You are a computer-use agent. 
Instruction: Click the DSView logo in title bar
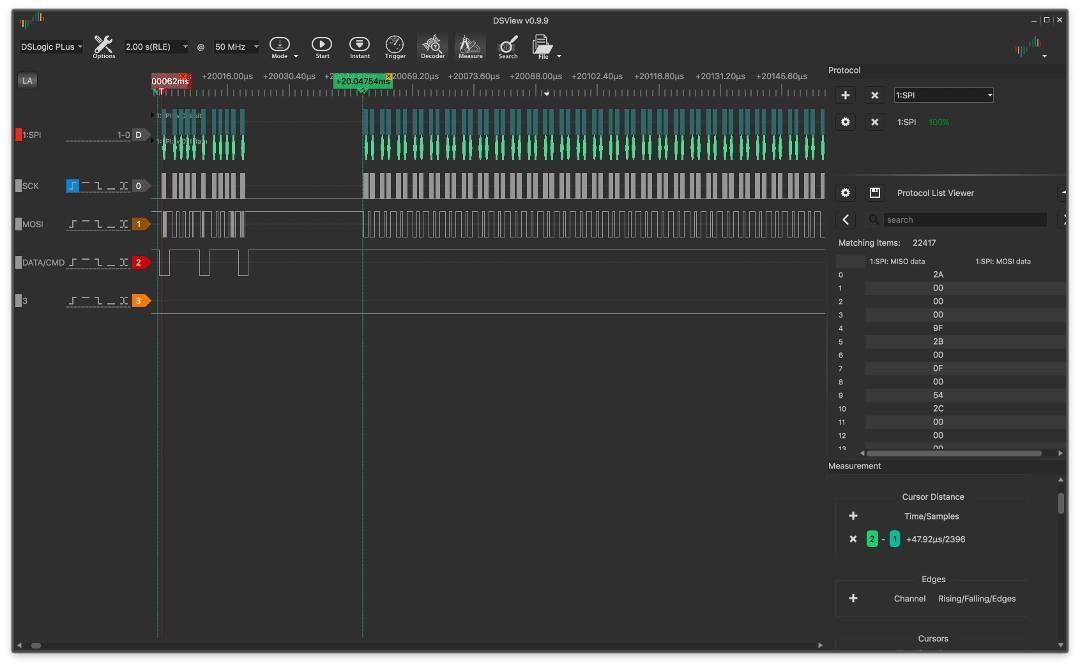pos(32,20)
